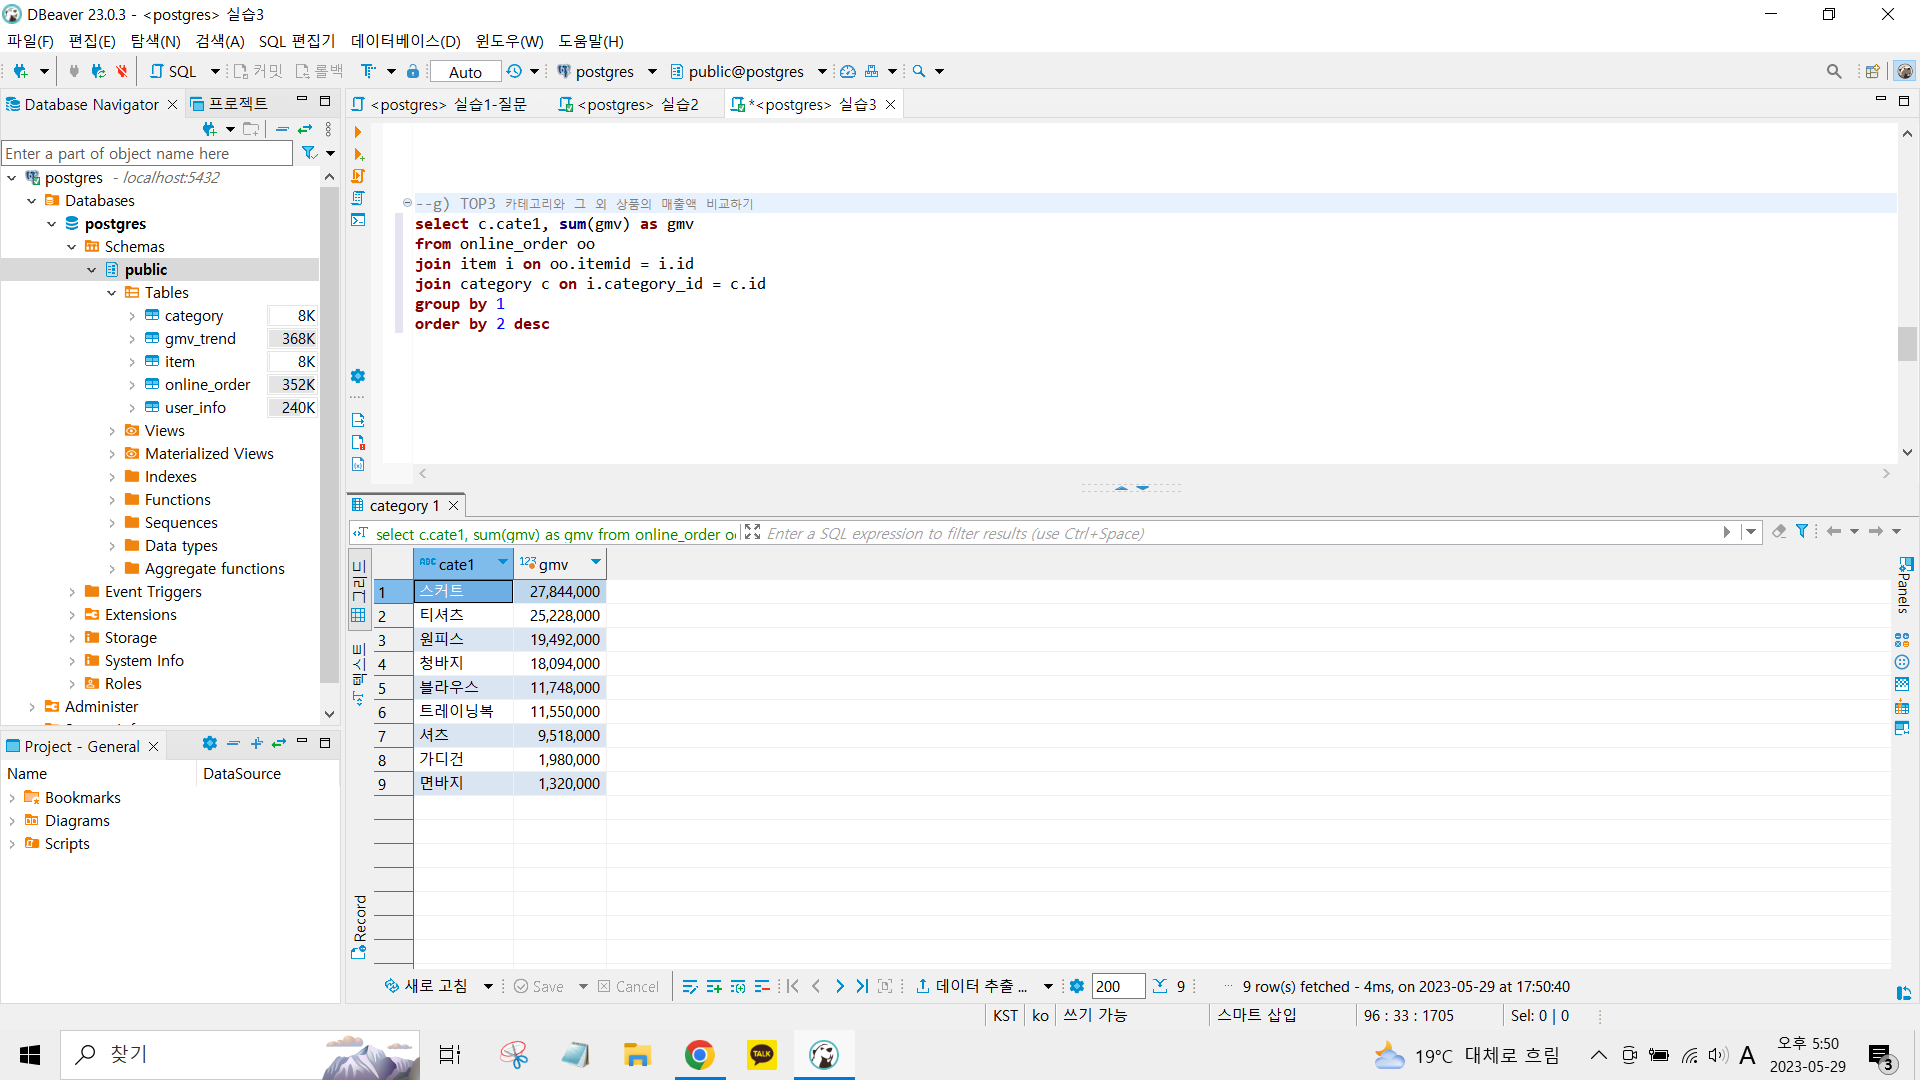Click the Chrome icon in the taskbar
Image resolution: width=1920 pixels, height=1080 pixels.
(699, 1054)
